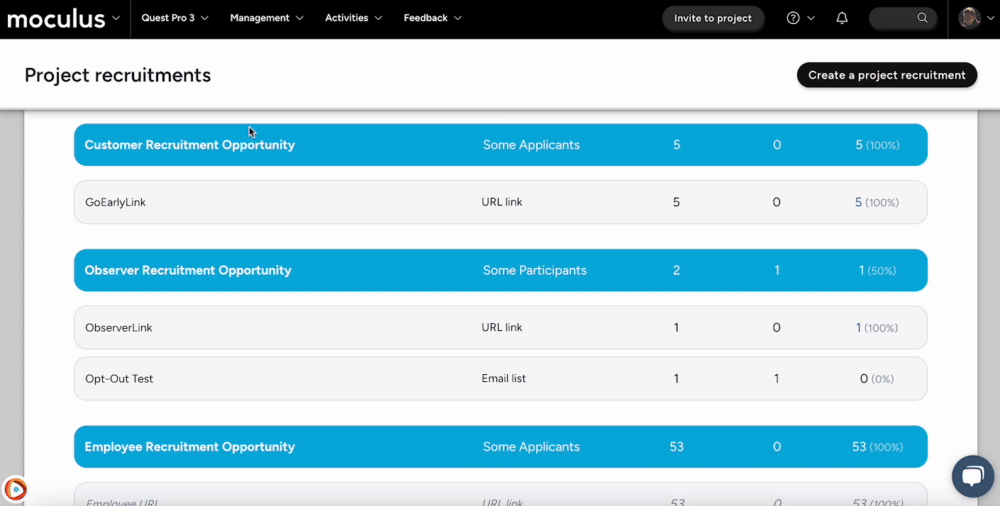Click Invite to project button
This screenshot has height=506, width=1000.
[713, 18]
